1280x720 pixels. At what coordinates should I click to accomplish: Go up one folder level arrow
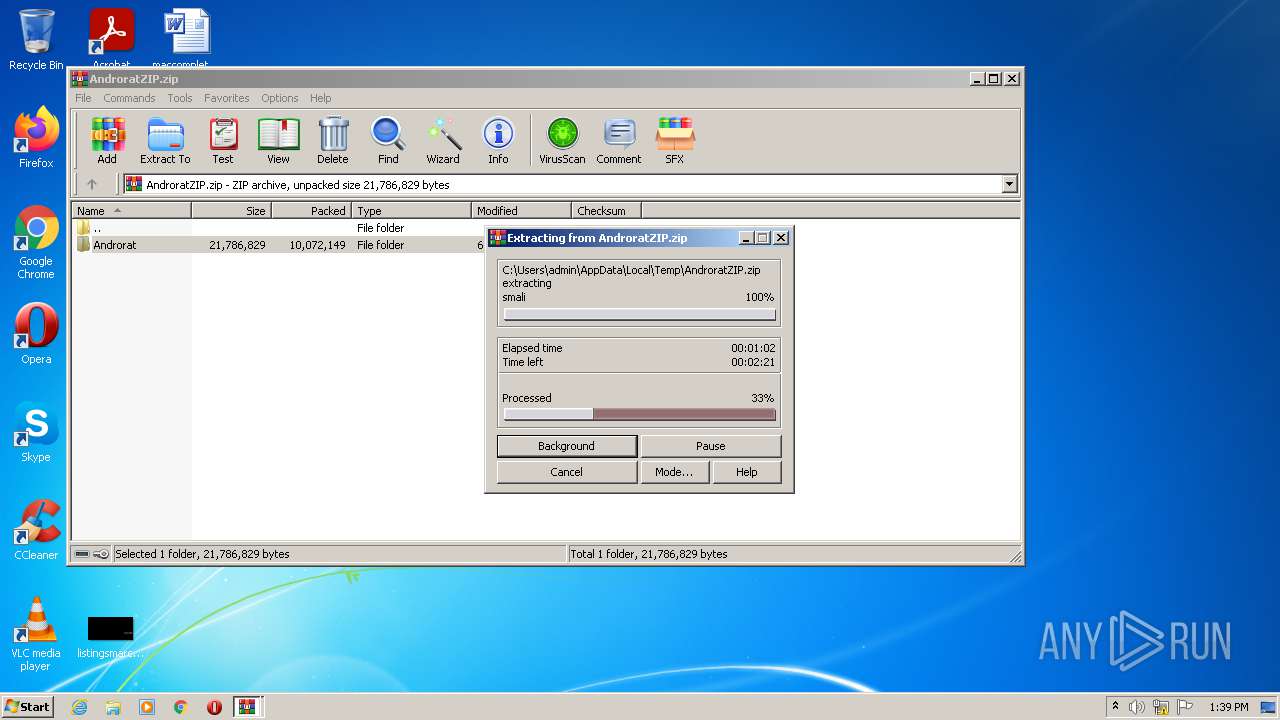point(92,184)
